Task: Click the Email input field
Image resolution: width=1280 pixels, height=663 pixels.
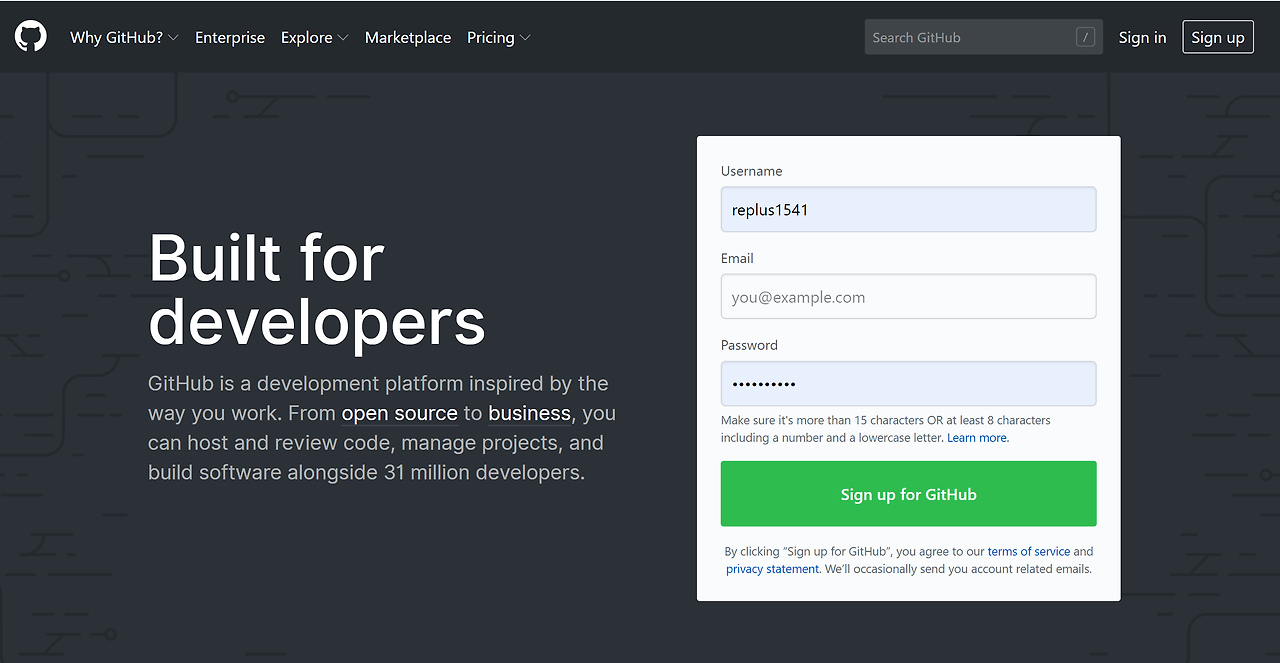Action: click(x=908, y=297)
